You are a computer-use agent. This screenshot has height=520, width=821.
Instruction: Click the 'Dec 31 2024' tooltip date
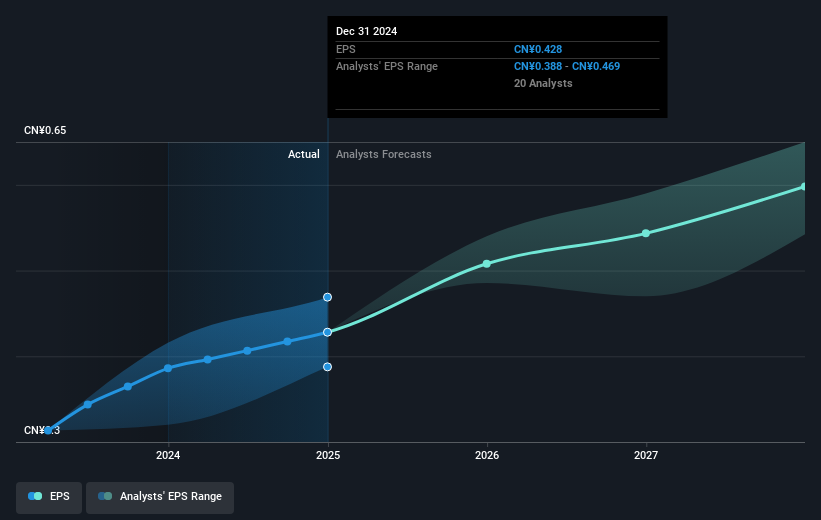[x=367, y=31]
